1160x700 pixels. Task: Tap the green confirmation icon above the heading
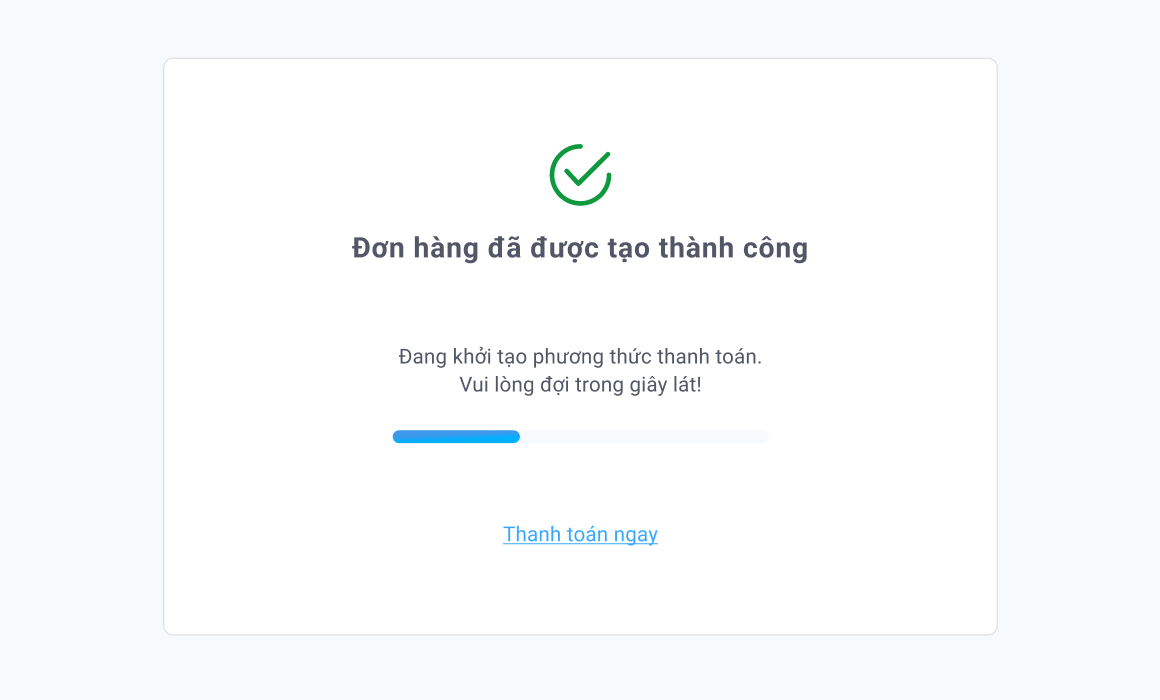click(580, 173)
